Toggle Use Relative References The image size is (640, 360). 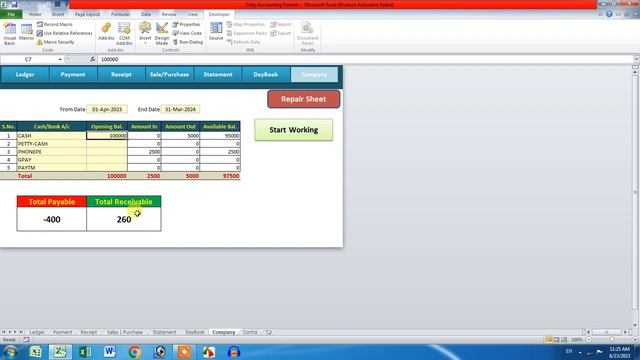(x=64, y=33)
